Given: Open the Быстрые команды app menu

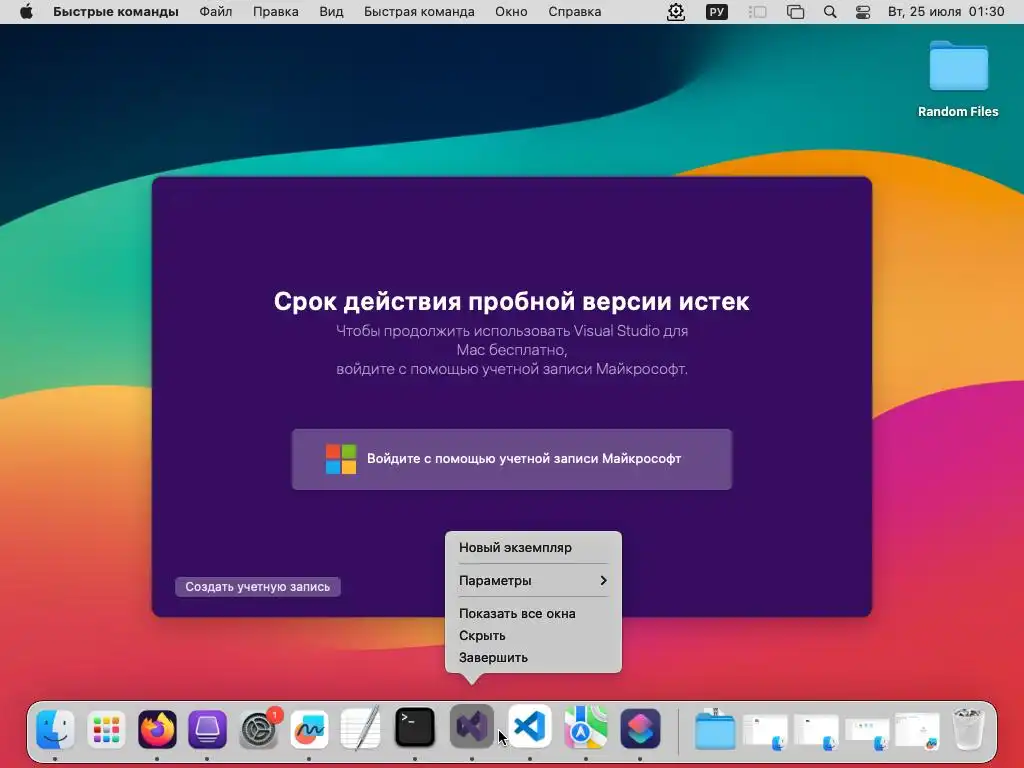Looking at the screenshot, I should coord(116,12).
